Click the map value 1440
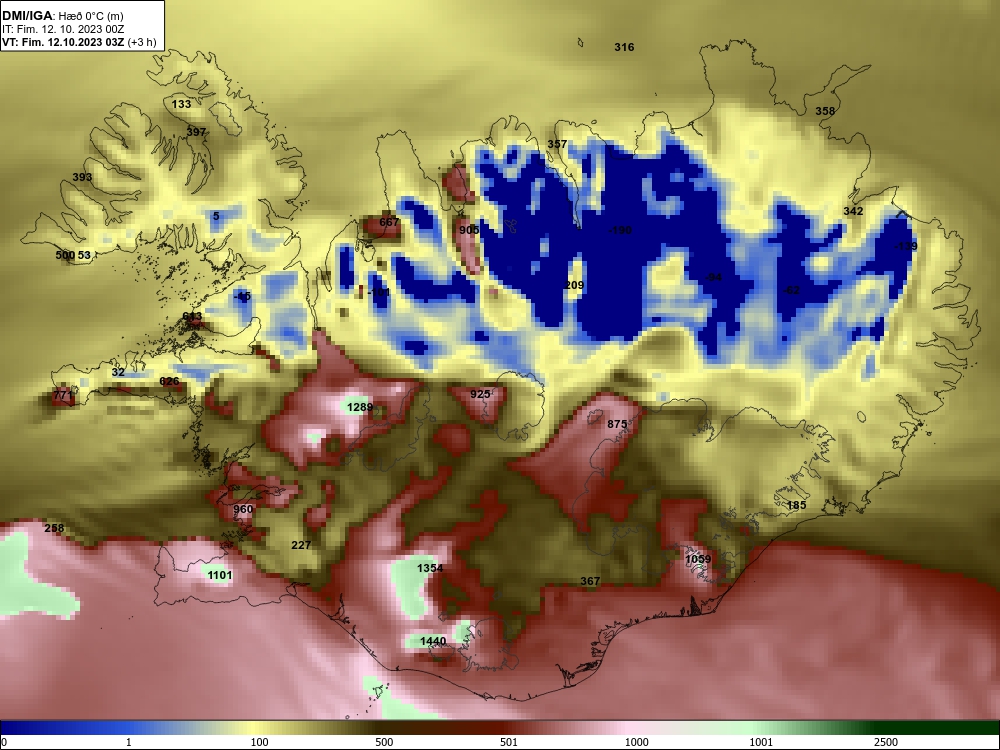 (x=433, y=641)
